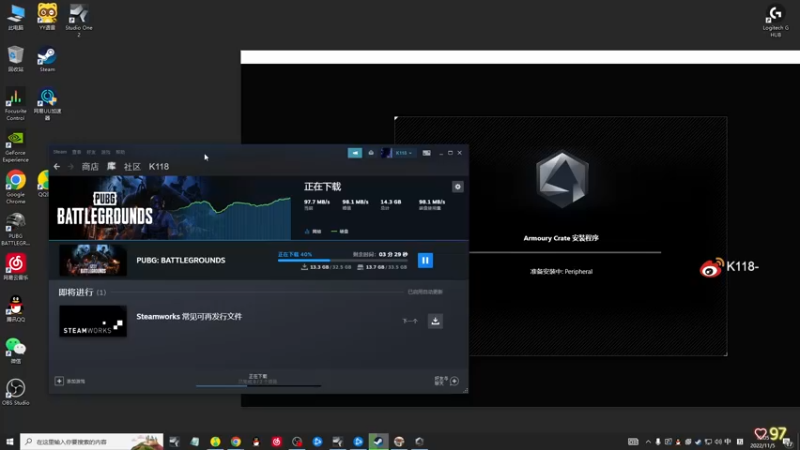The height and width of the screenshot is (450, 800).
Task: Click the Steamworks download-now icon
Action: tap(435, 321)
